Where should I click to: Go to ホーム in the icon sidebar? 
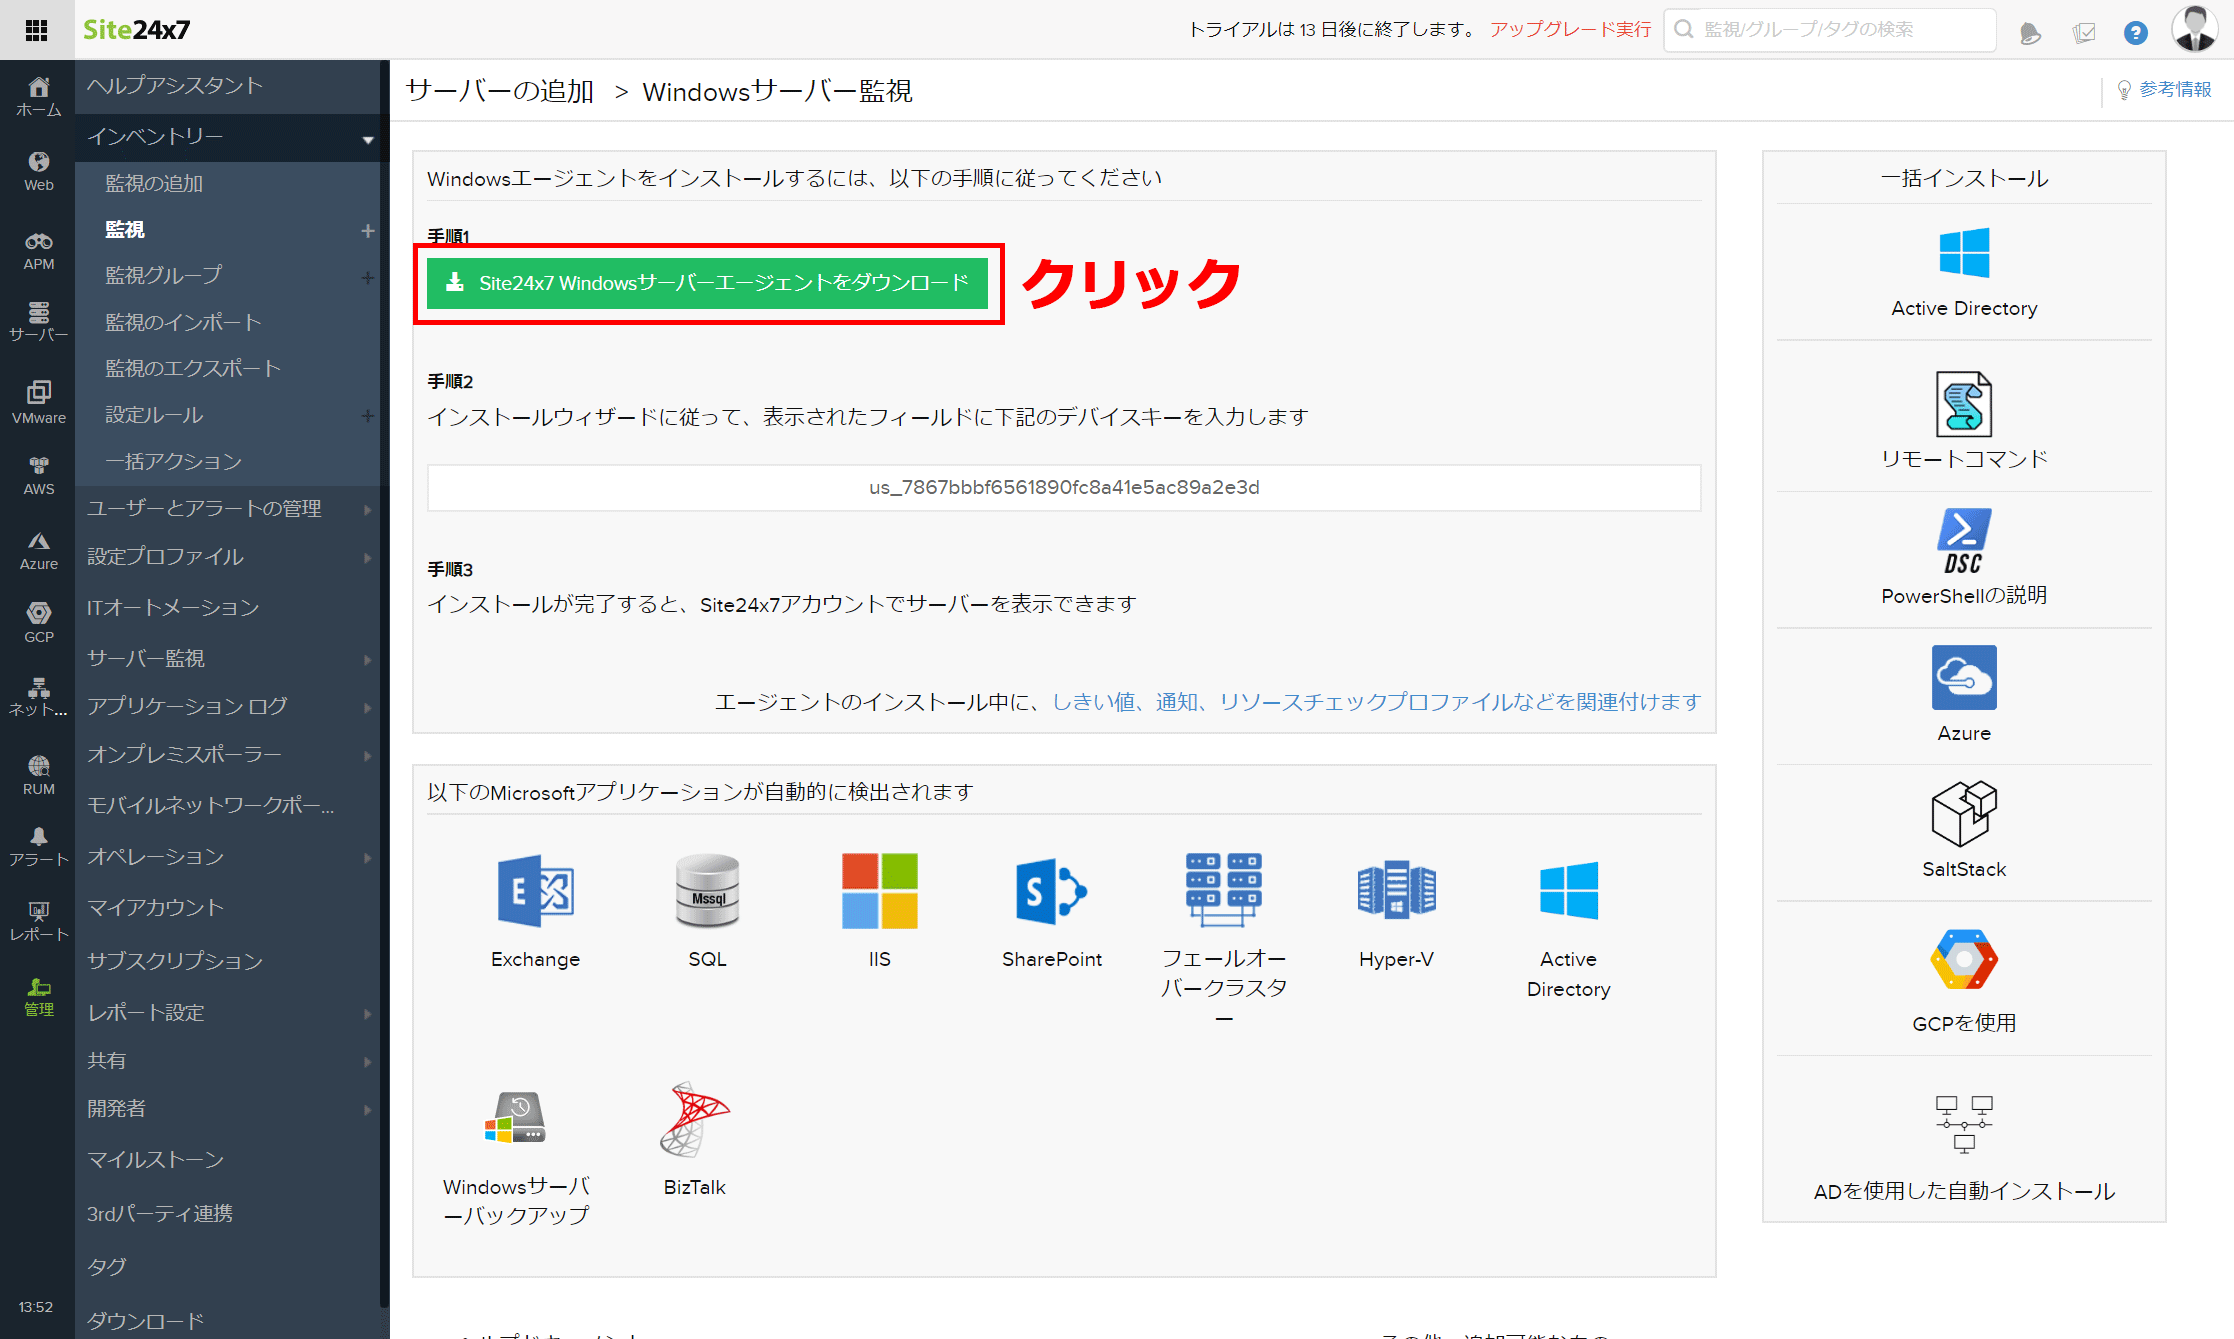tap(38, 97)
